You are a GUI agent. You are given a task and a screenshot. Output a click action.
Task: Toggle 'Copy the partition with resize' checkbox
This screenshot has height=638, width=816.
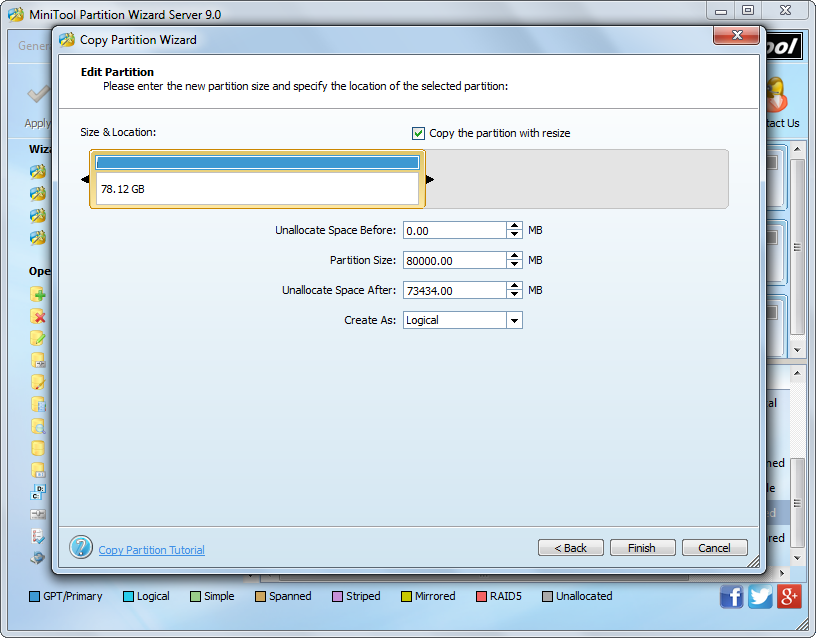(418, 133)
